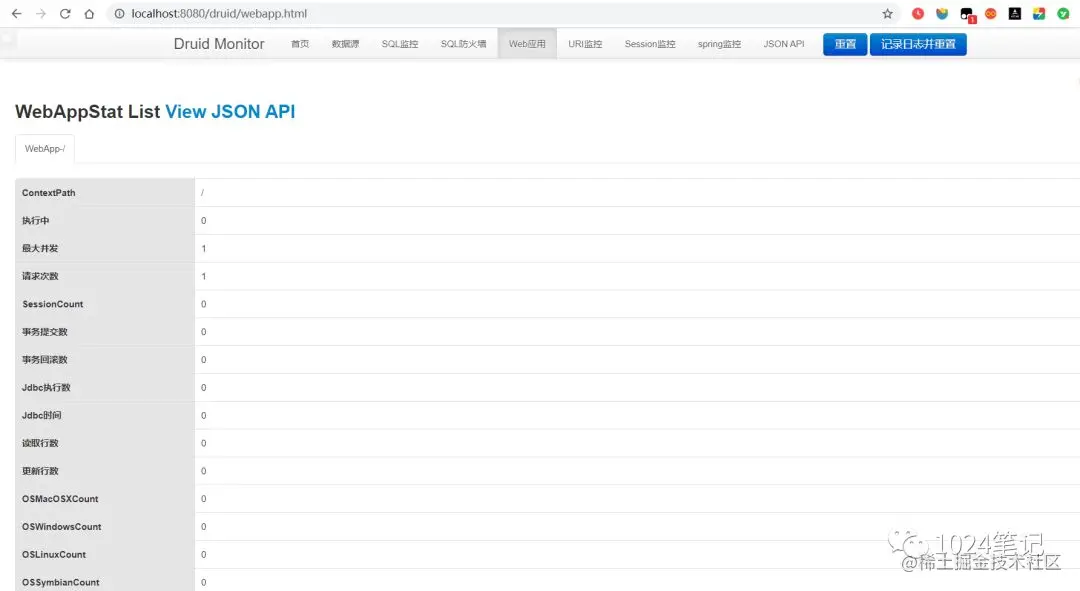Image resolution: width=1080 pixels, height=591 pixels.
Task: Open the JSON API nav item
Action: 783,44
